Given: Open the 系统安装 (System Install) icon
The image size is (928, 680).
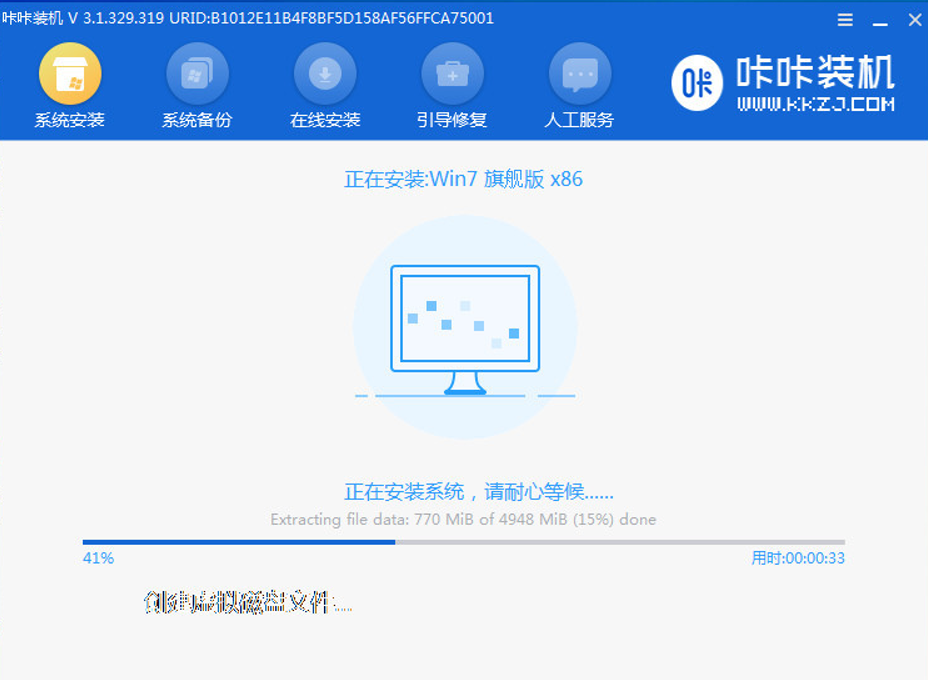Looking at the screenshot, I should [x=70, y=74].
